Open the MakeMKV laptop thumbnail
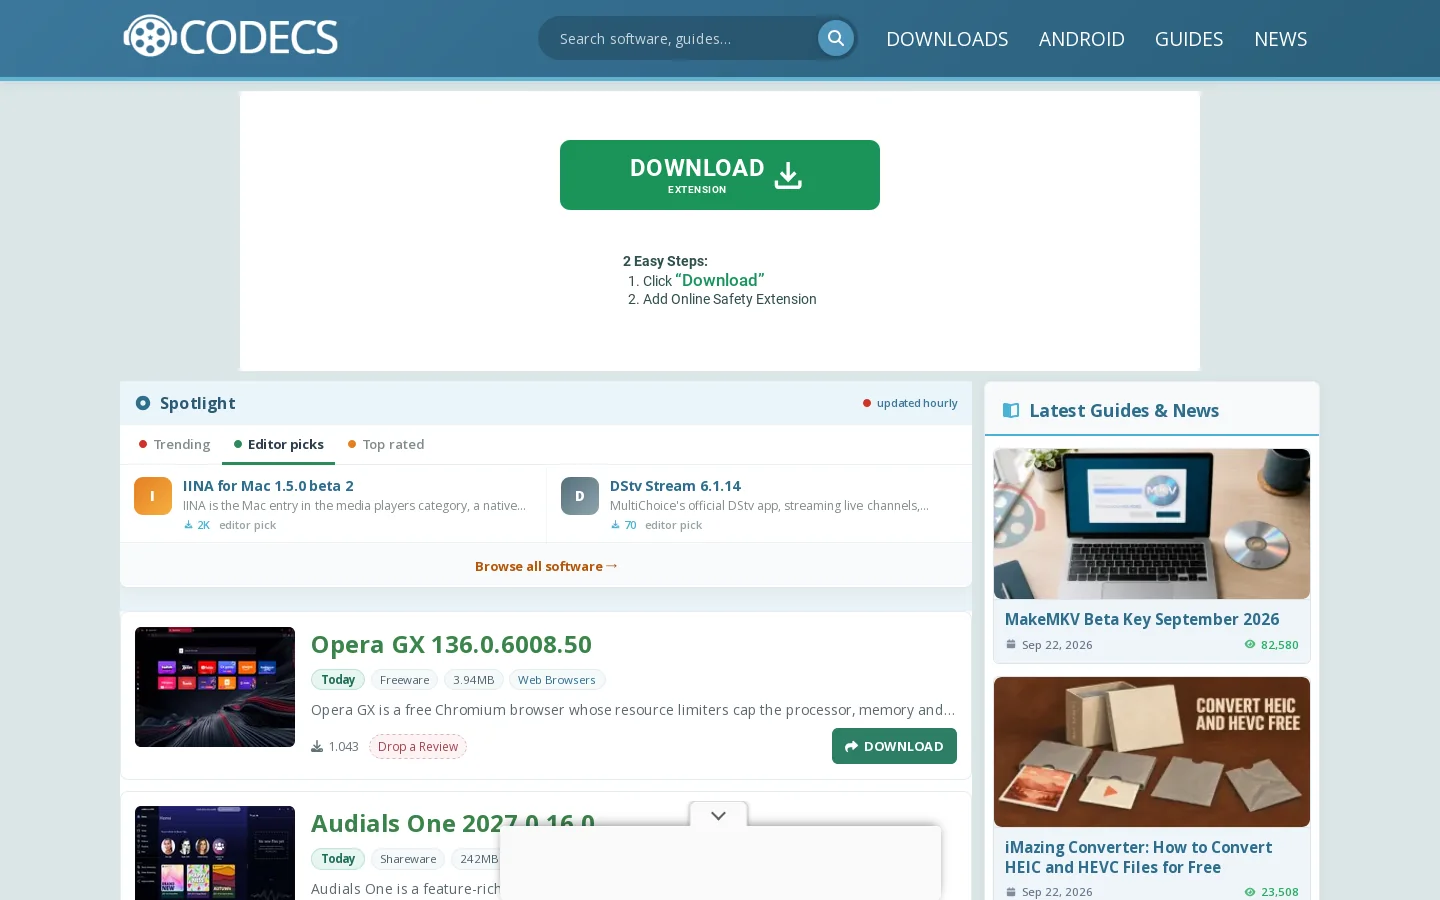Image resolution: width=1440 pixels, height=900 pixels. coord(1152,524)
